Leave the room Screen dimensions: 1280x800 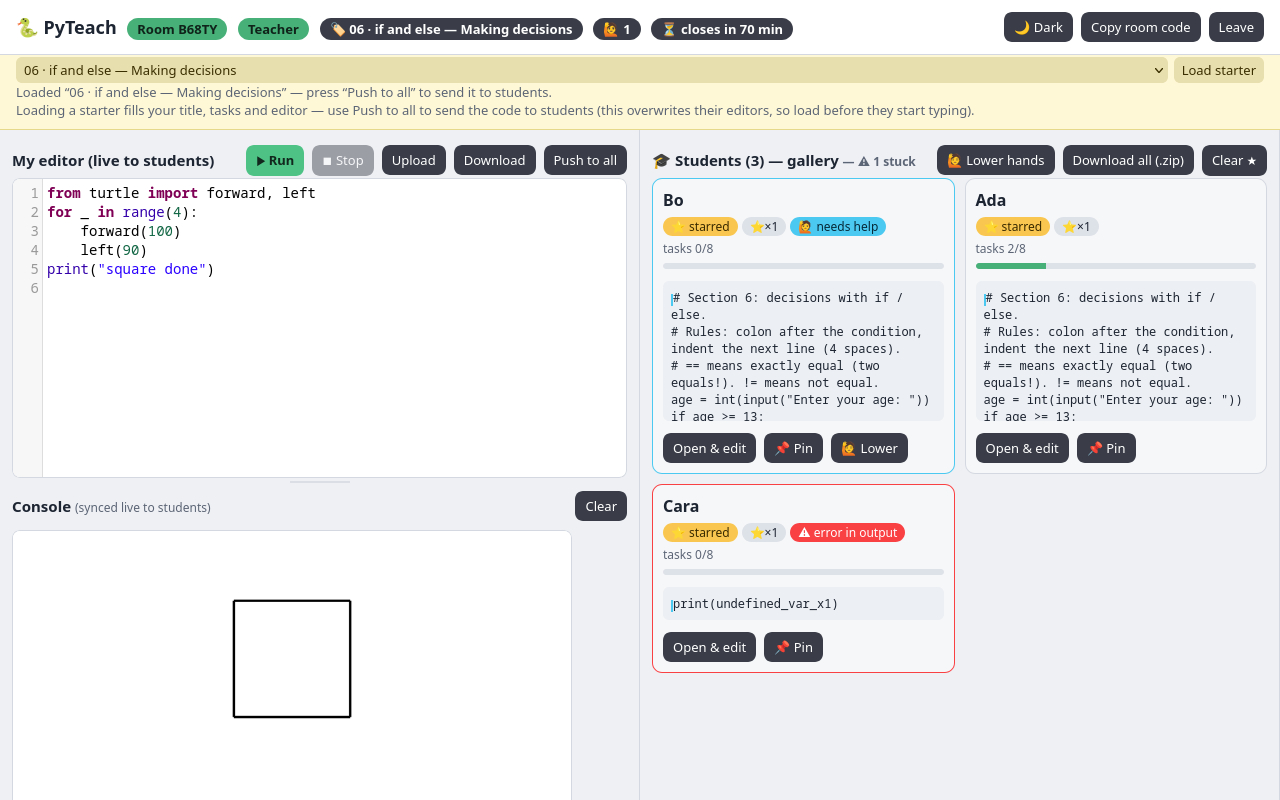1236,27
